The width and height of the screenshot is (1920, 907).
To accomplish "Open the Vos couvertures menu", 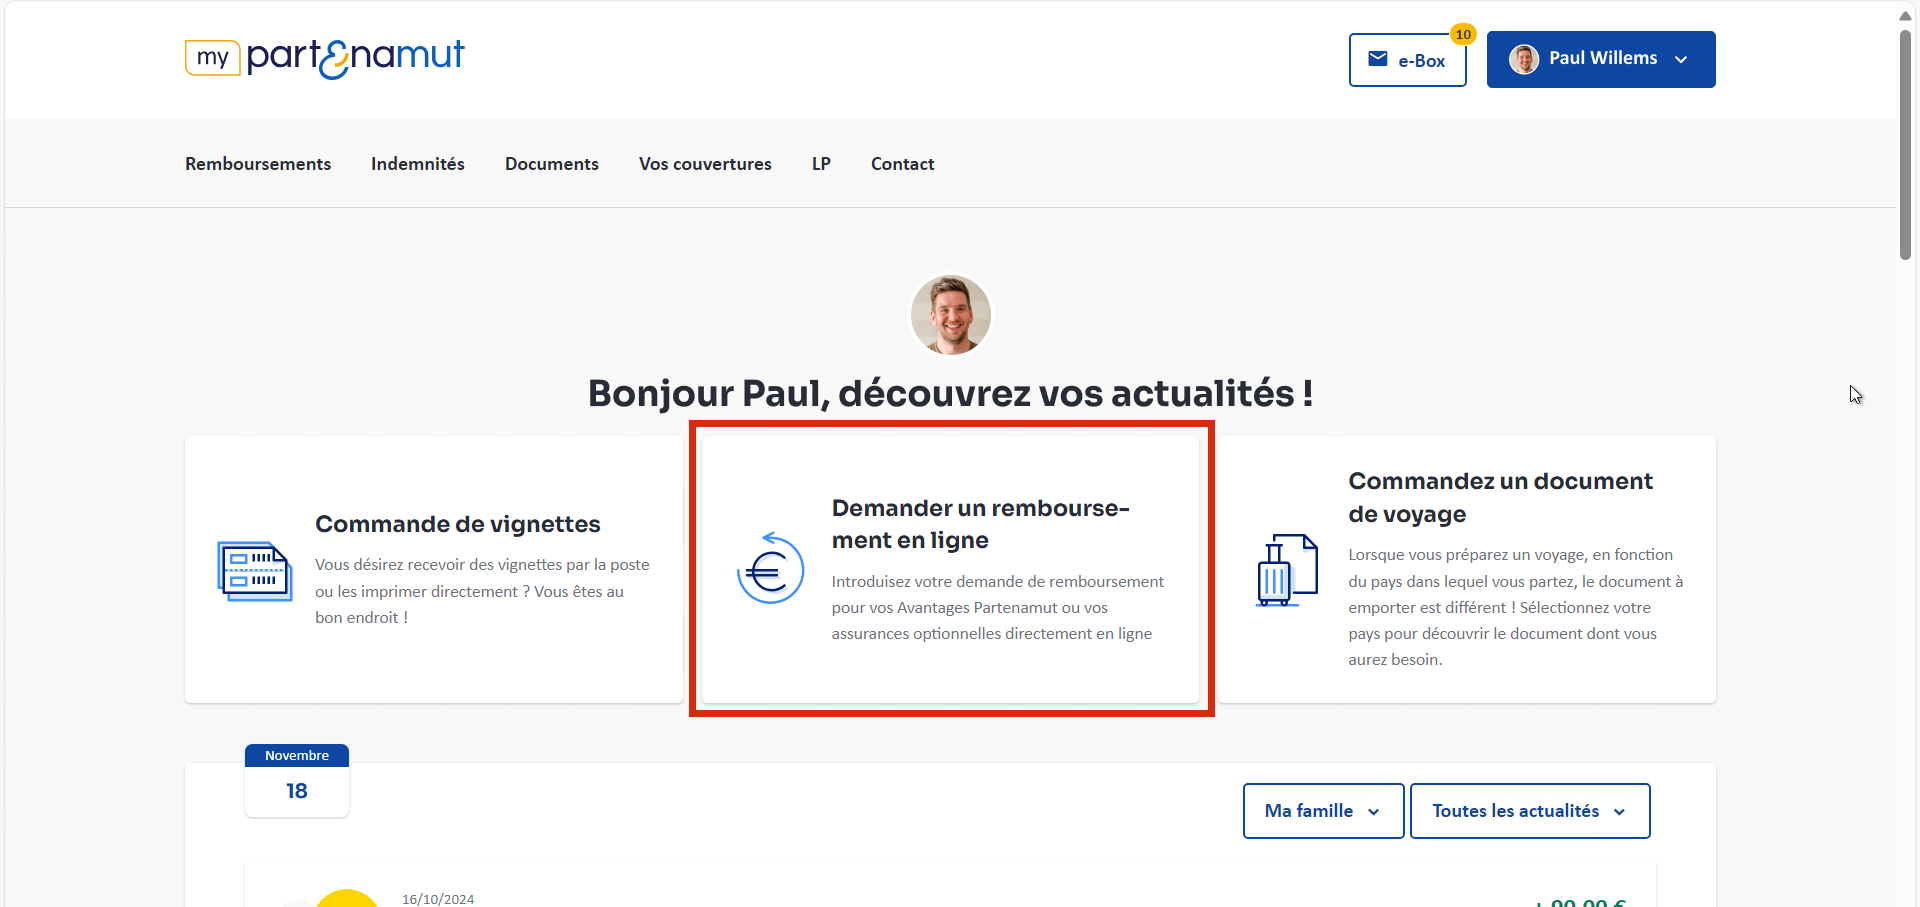I will click(705, 164).
